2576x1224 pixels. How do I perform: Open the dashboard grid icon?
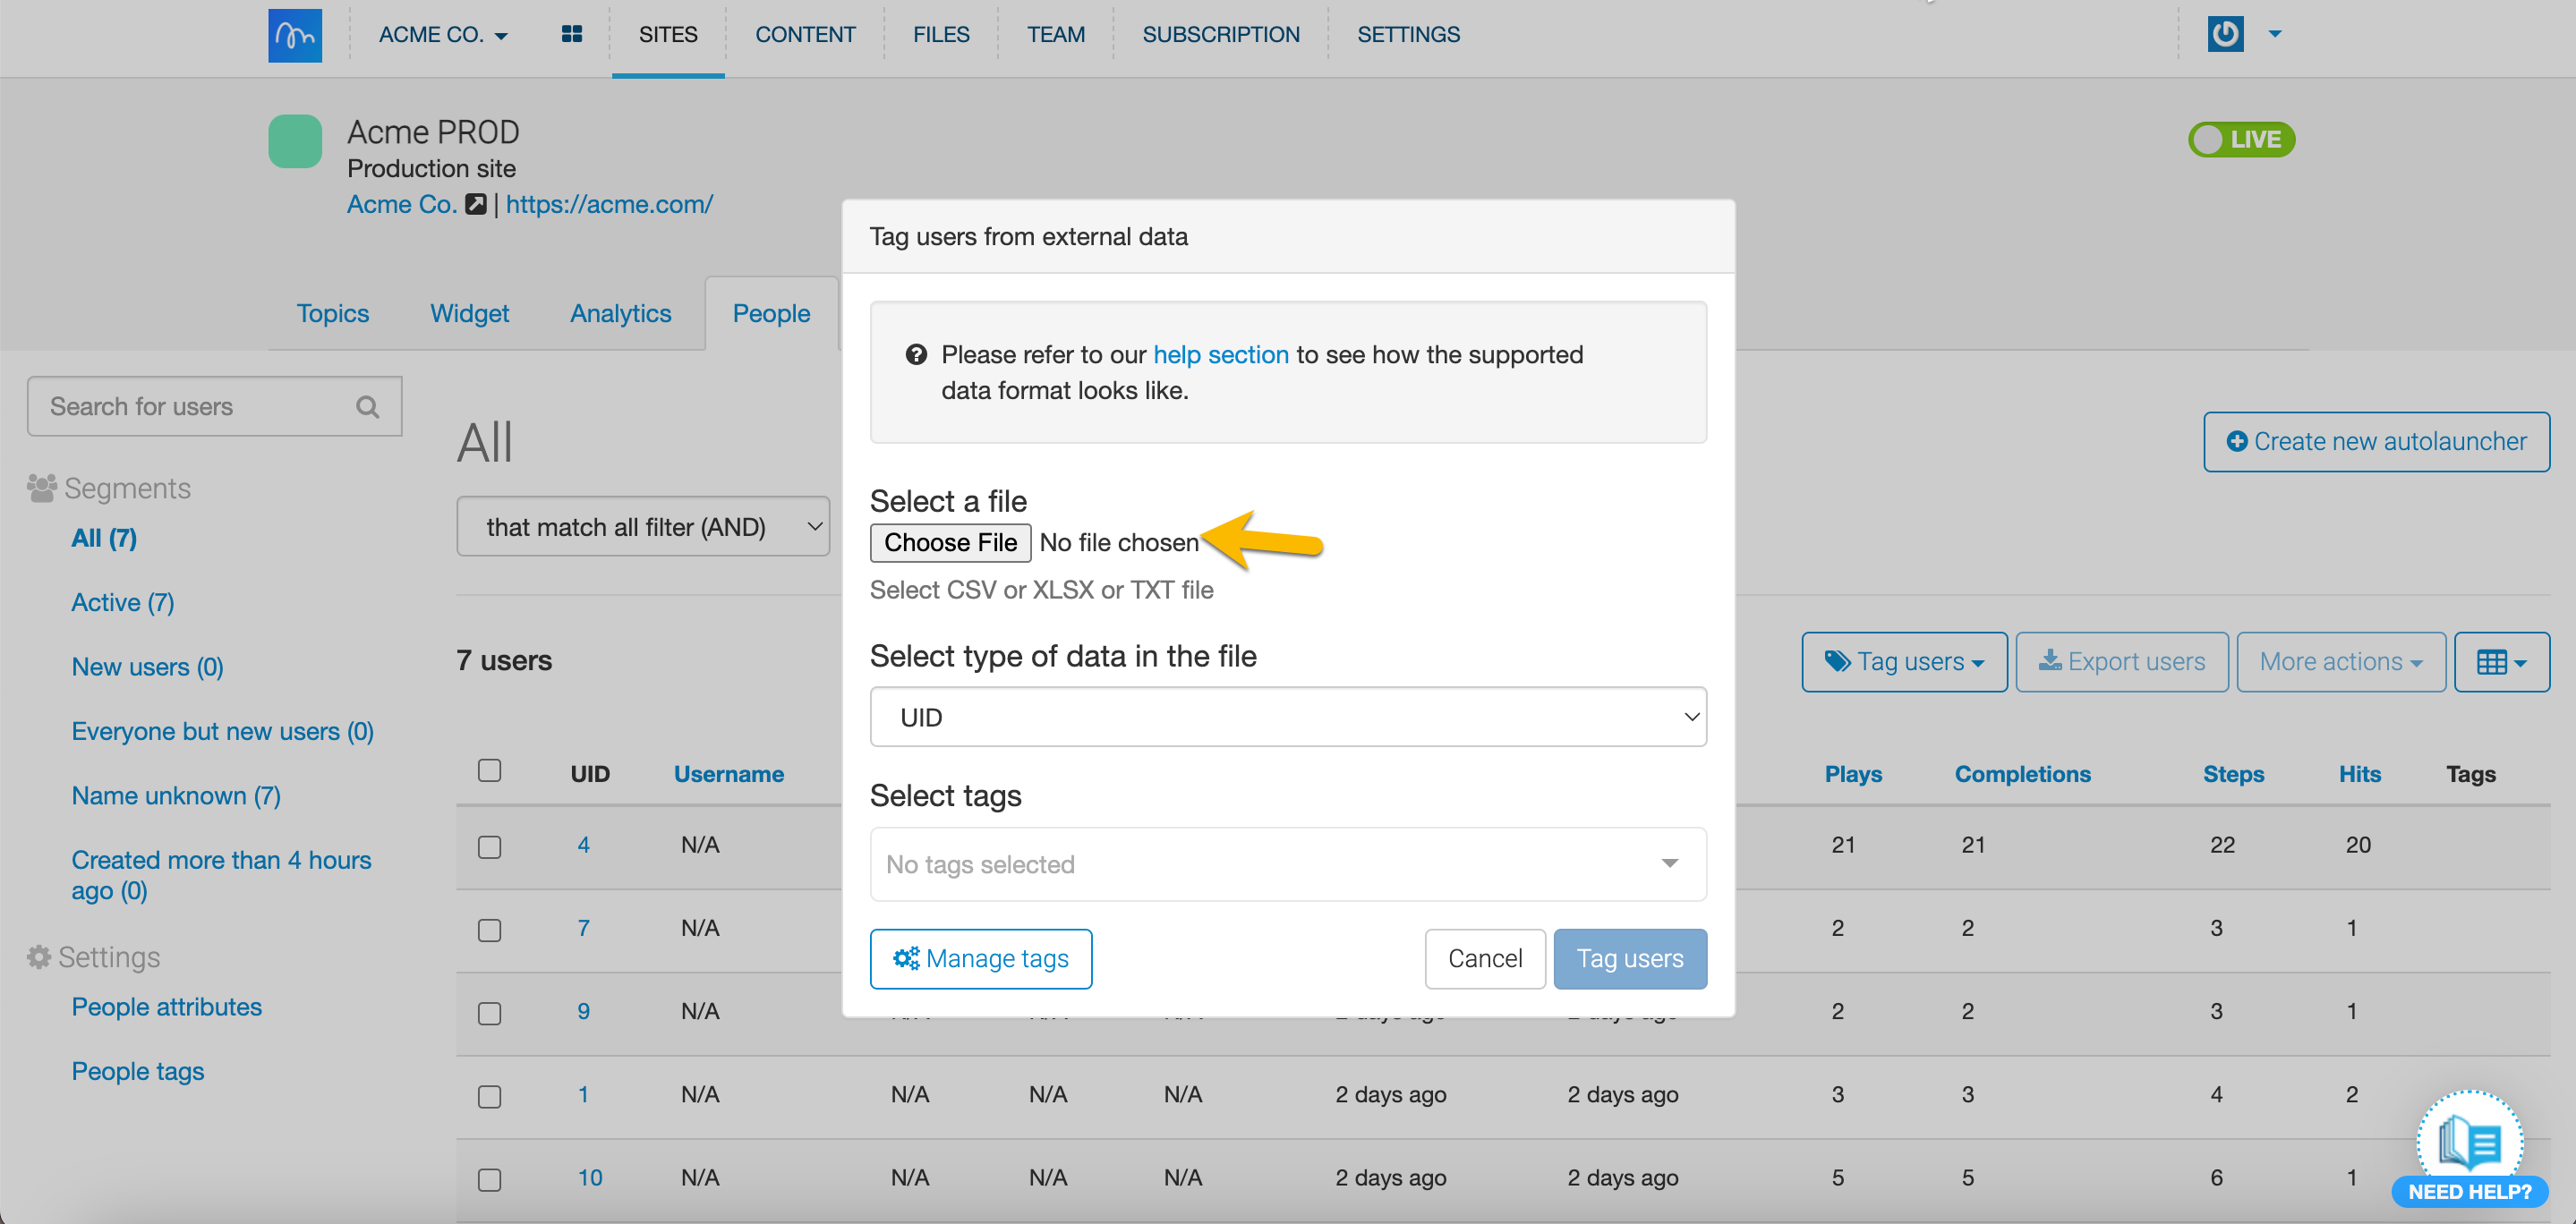click(x=572, y=35)
